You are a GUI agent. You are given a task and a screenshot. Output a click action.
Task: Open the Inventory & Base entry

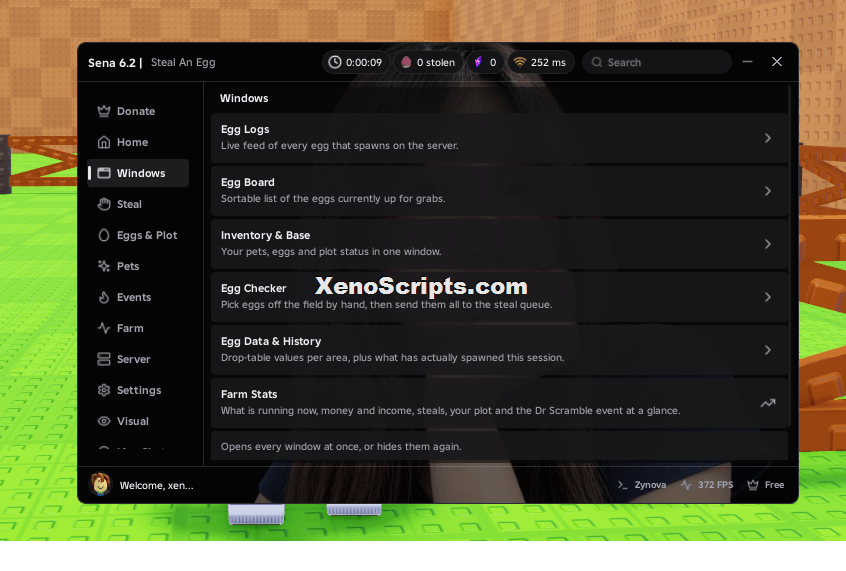pyautogui.click(x=499, y=244)
